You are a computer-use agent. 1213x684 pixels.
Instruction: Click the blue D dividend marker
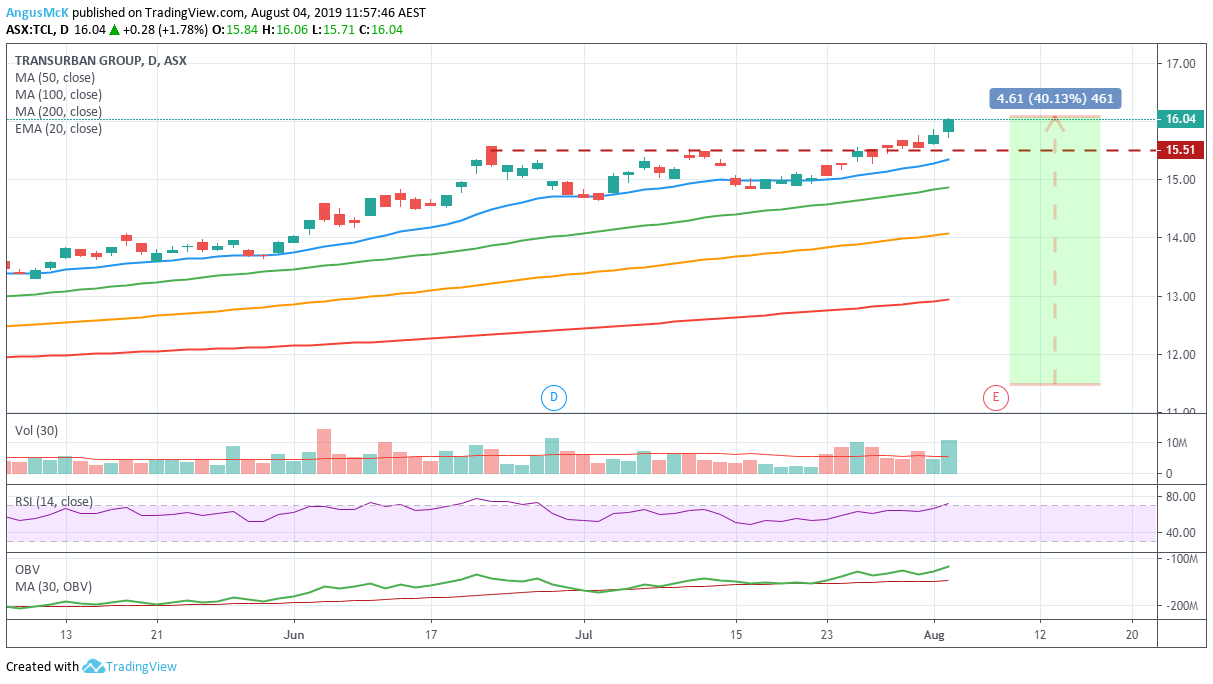(x=553, y=398)
